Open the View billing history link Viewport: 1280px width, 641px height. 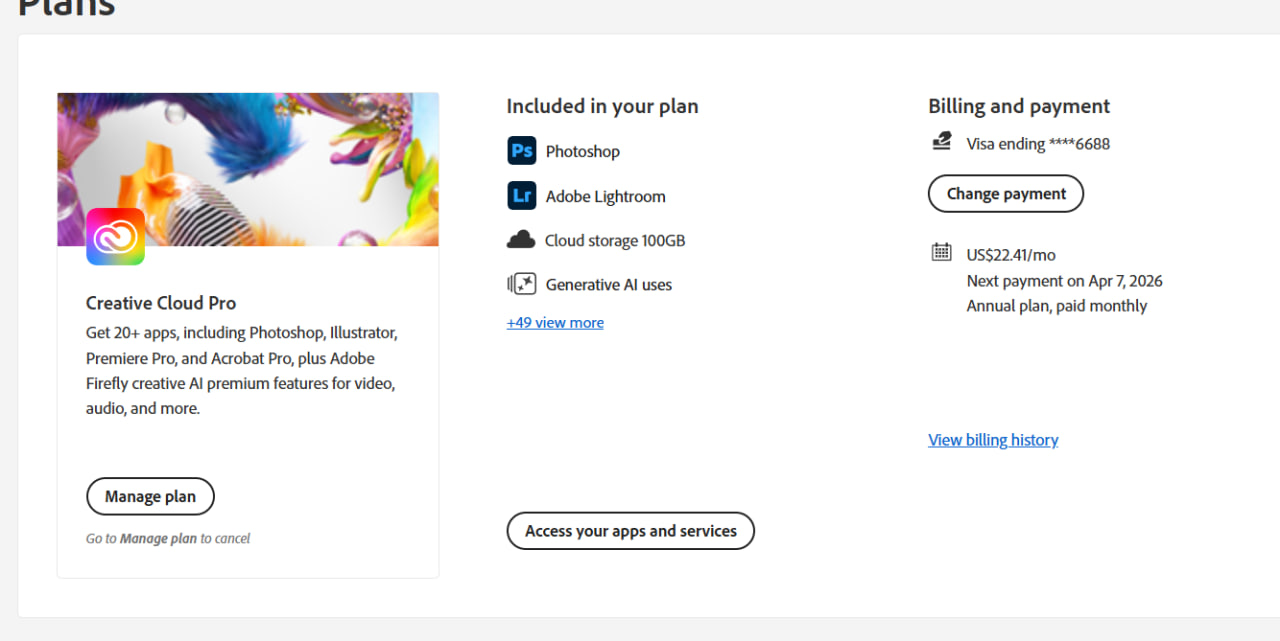pos(993,440)
